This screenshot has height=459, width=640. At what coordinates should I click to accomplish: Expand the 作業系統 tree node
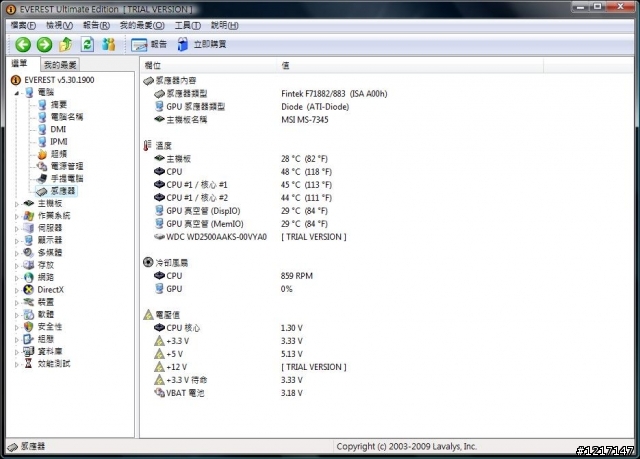[x=17, y=216]
